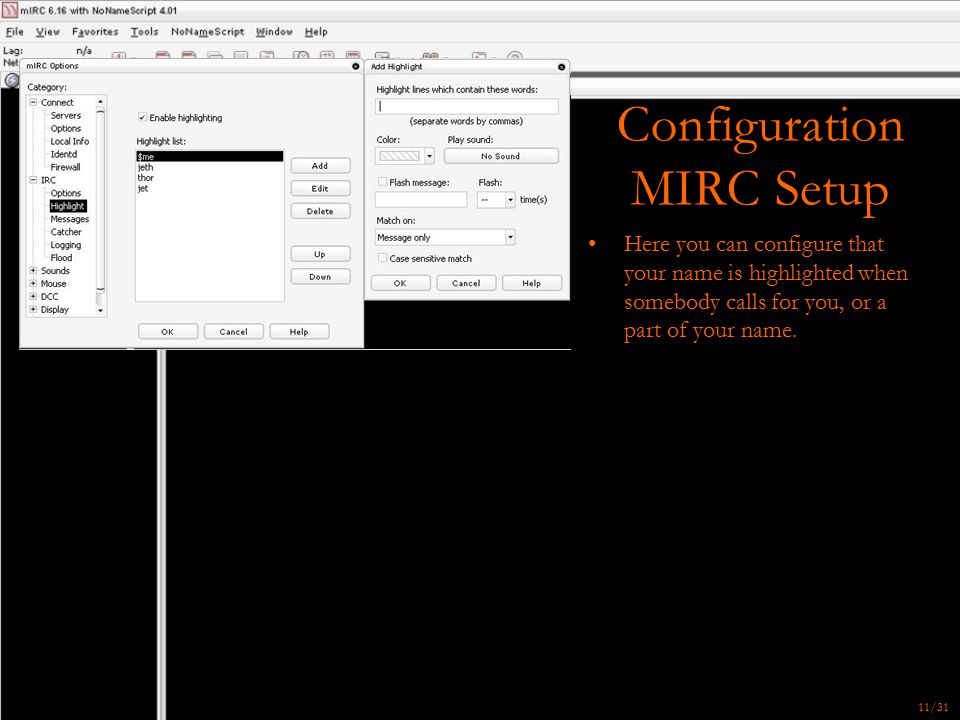Image resolution: width=960 pixels, height=720 pixels.
Task: Close the Add Highlight dialog
Action: tap(561, 67)
